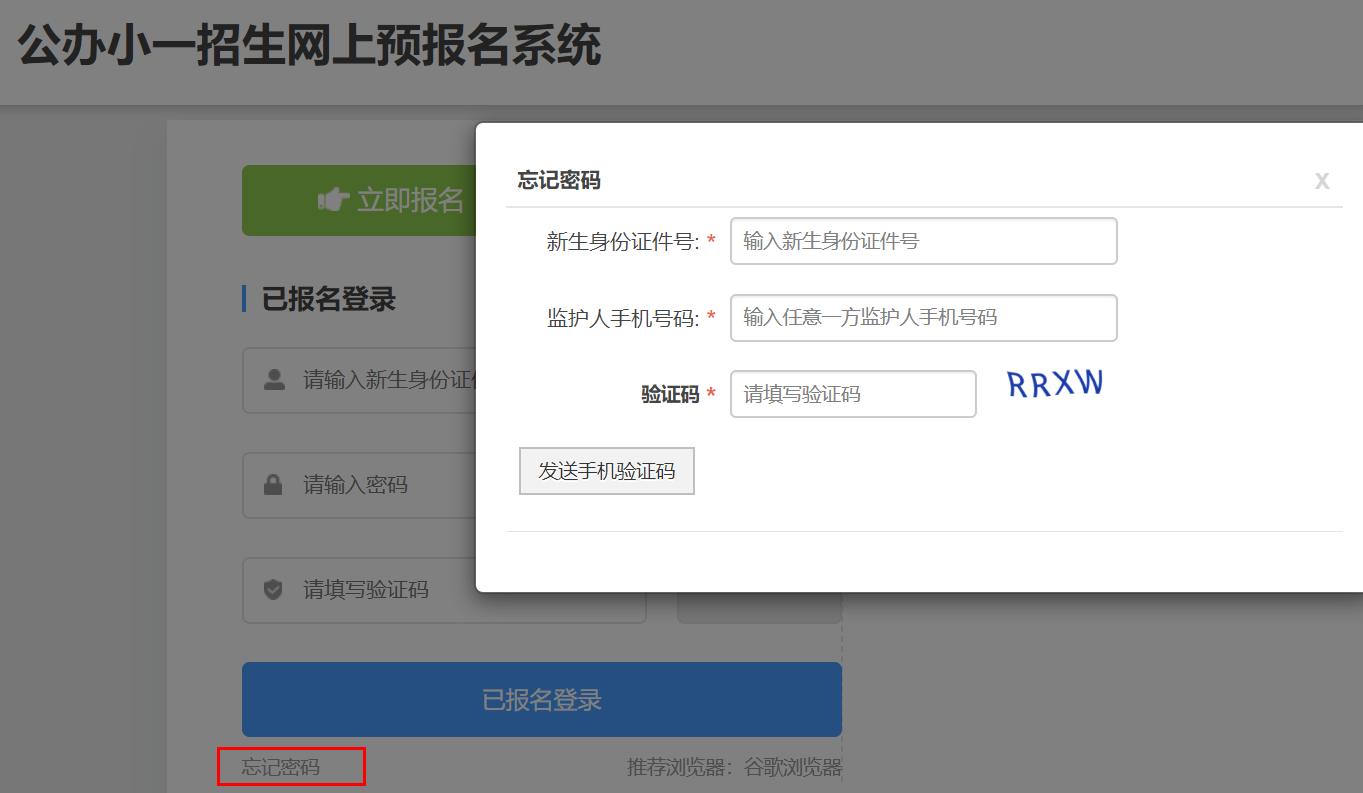Viewport: 1363px width, 793px height.
Task: Click the blue 已报名登录 submit button
Action: coord(541,700)
